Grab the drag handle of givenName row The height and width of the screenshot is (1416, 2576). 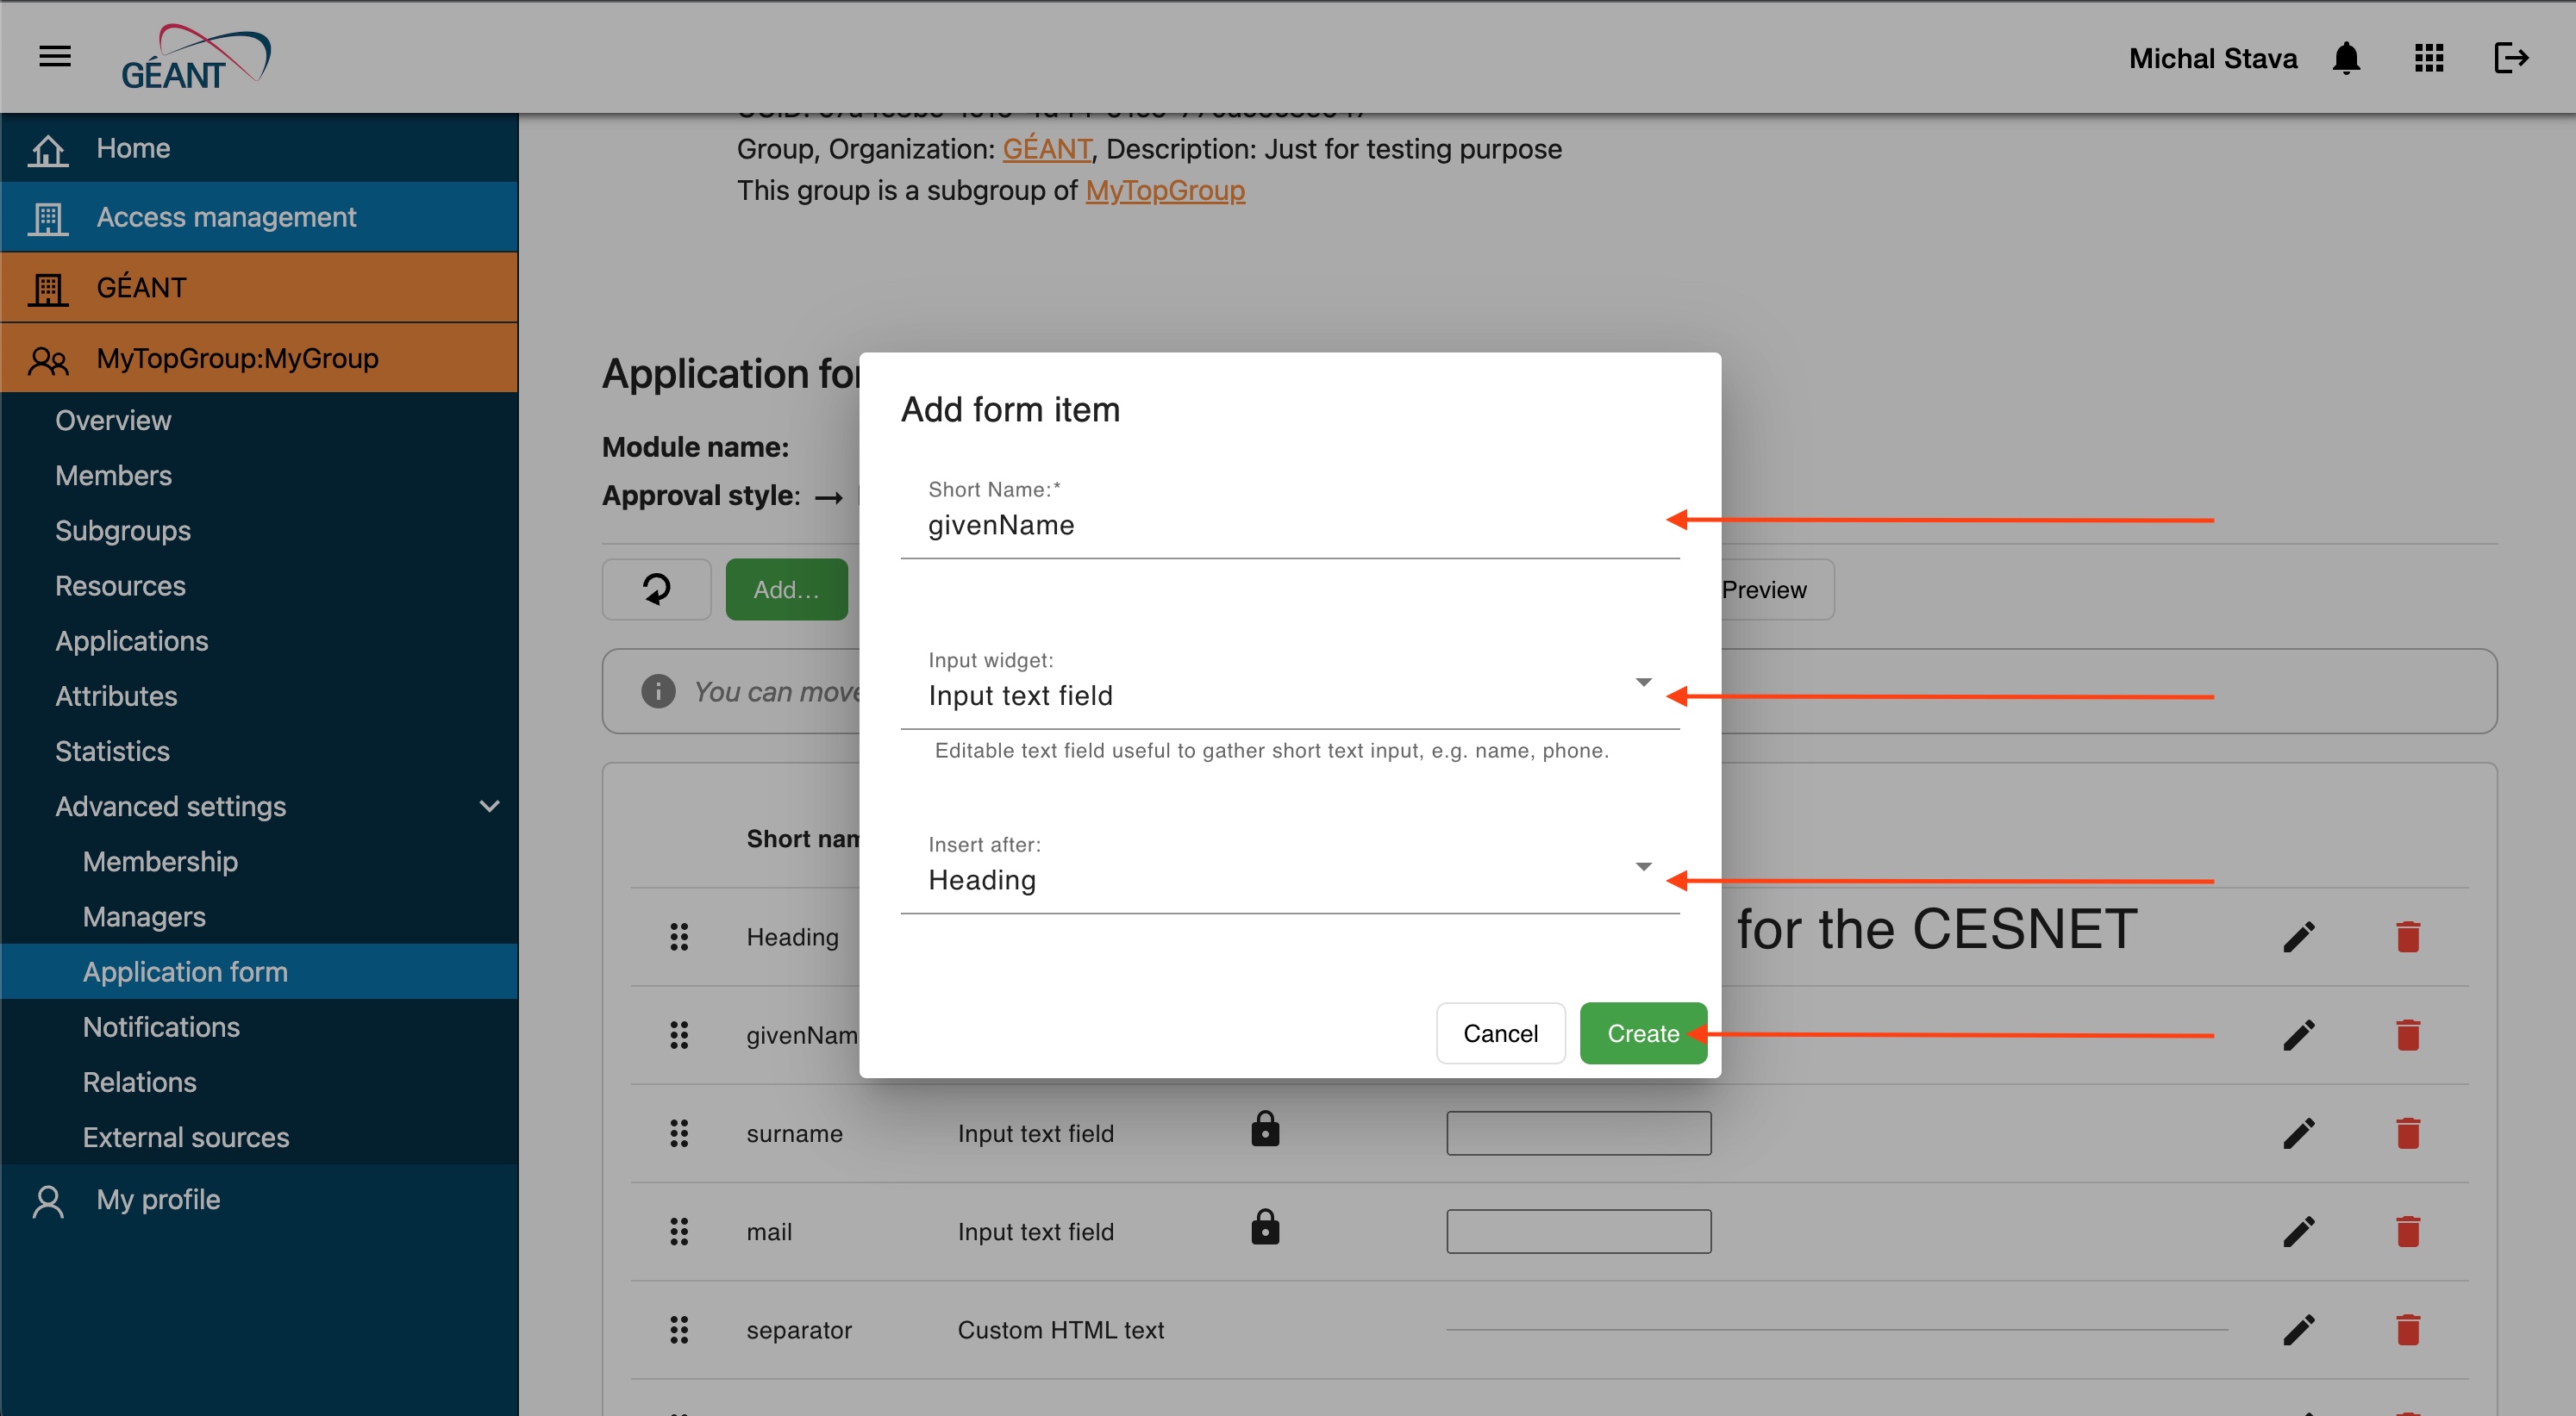point(679,1035)
